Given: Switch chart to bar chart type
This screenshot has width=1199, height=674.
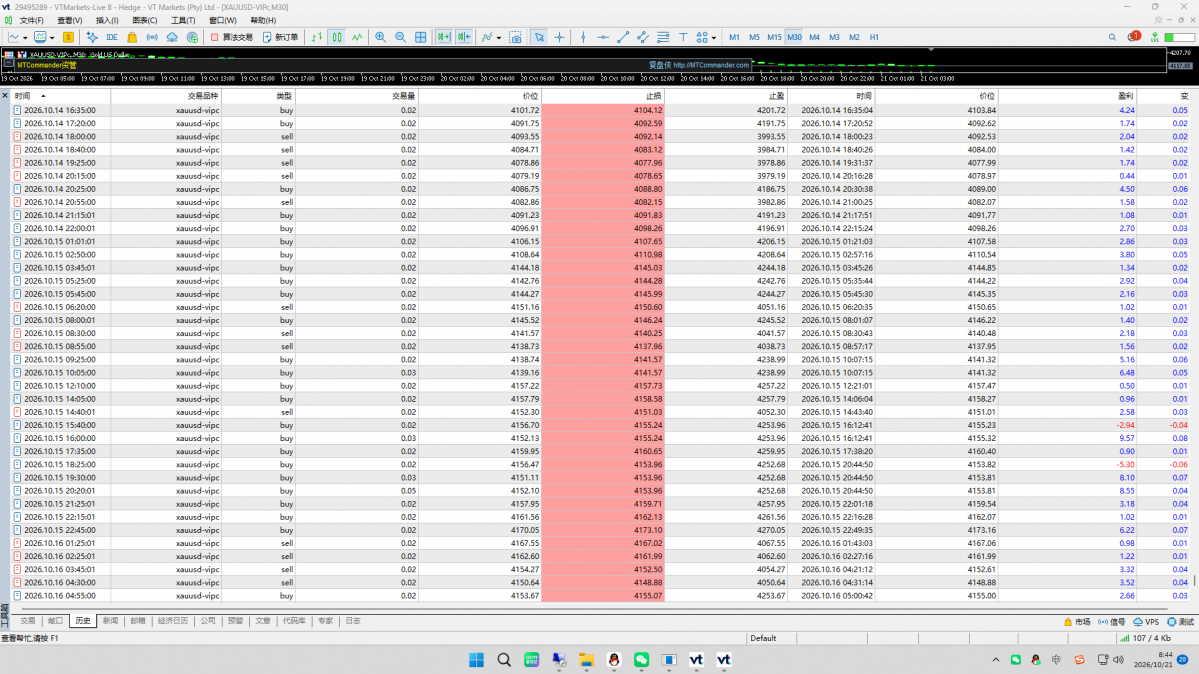Looking at the screenshot, I should pyautogui.click(x=317, y=37).
